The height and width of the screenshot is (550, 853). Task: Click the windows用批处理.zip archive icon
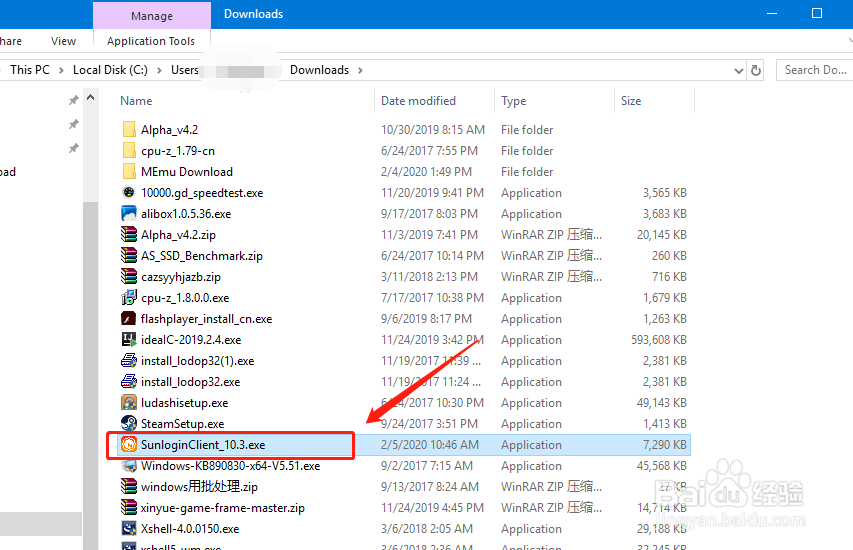129,487
